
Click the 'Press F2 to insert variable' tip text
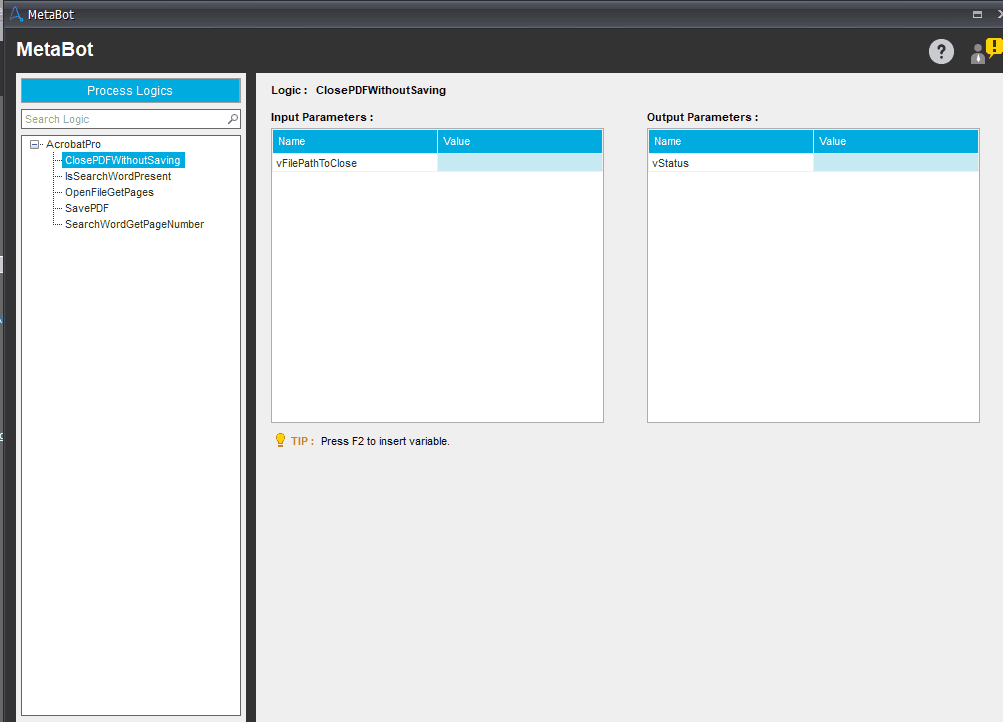coord(385,441)
